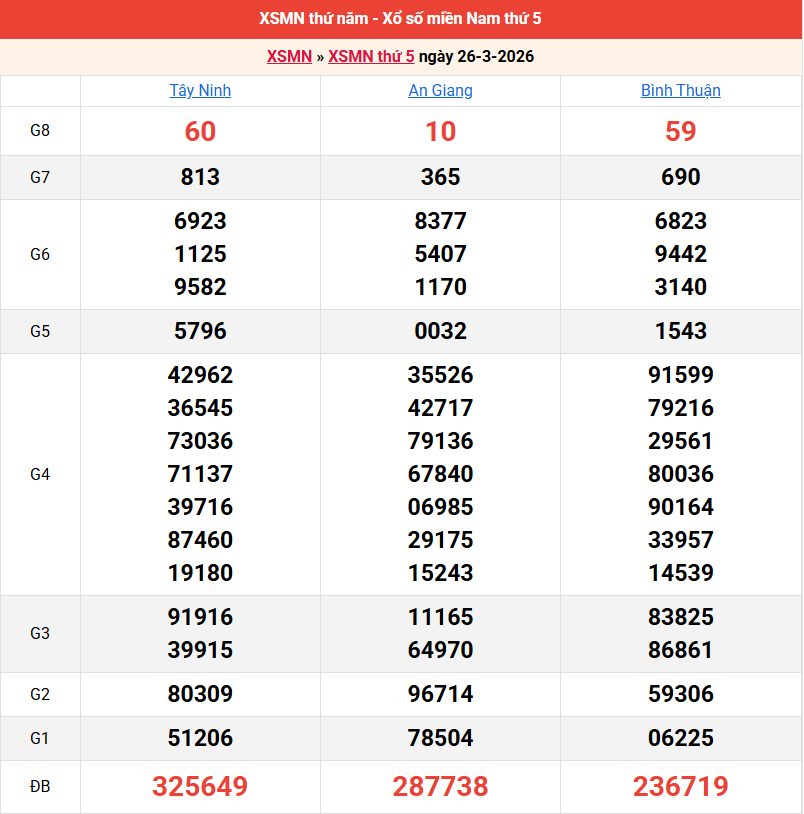Select Tây Ninh G8 number 60
Viewport: 804px width, 814px height.
pos(200,131)
